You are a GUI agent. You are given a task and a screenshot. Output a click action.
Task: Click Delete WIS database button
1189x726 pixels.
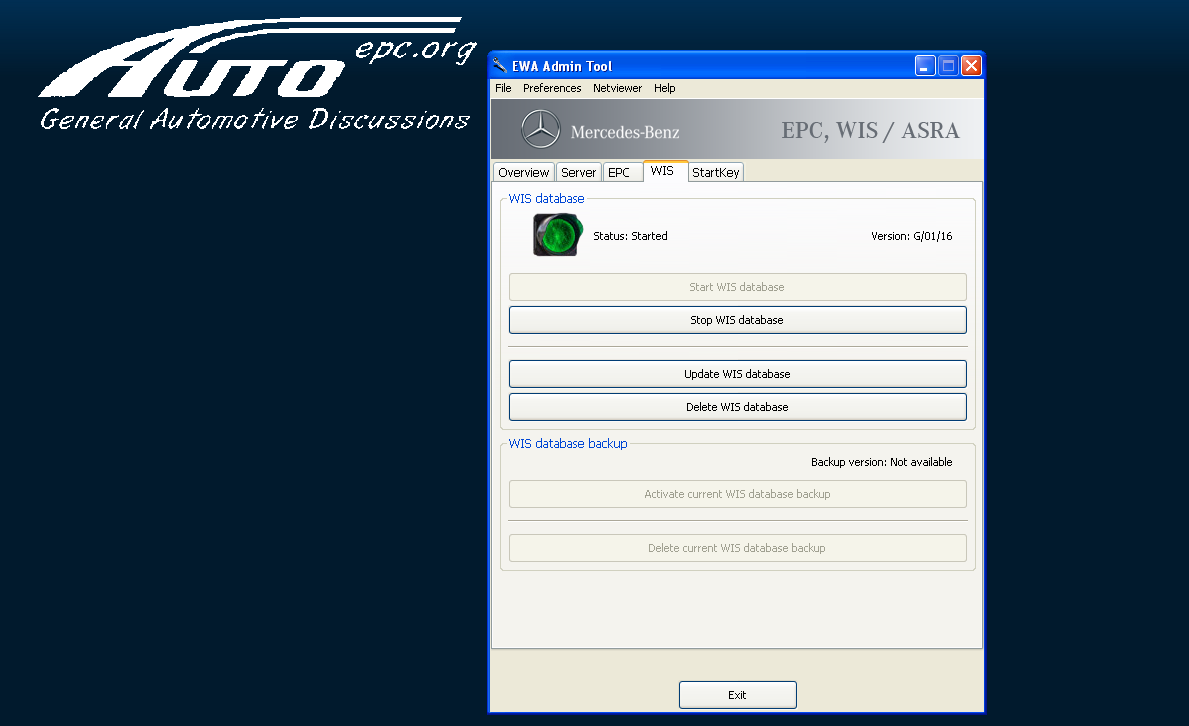coord(737,407)
